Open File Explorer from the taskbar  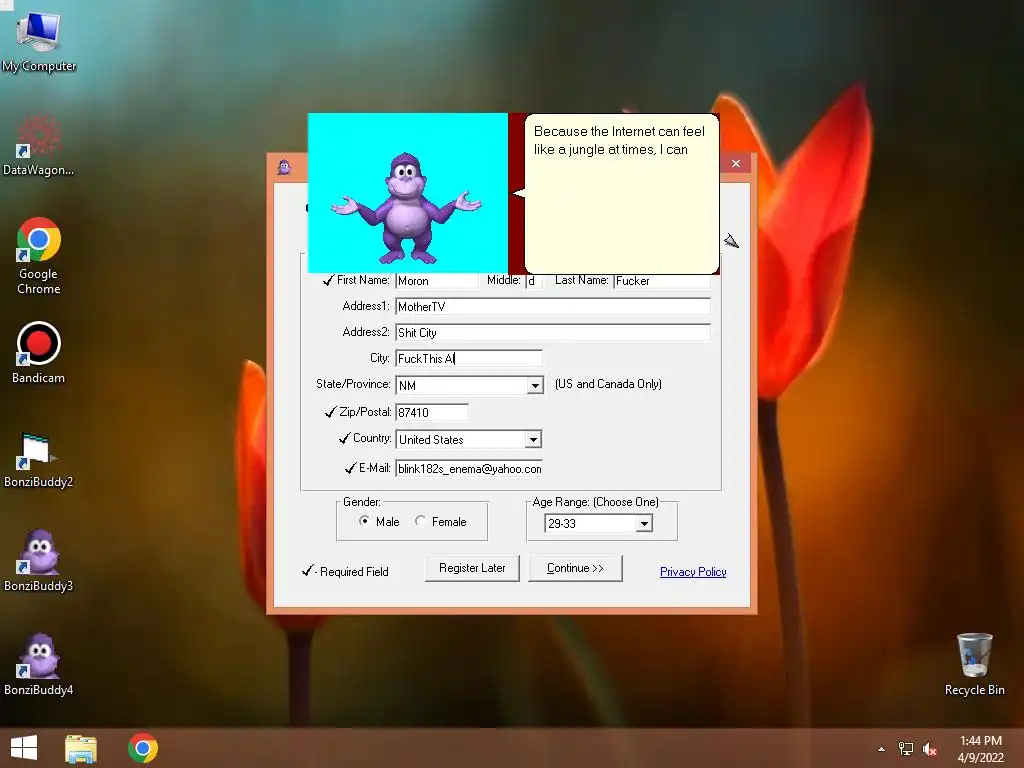pyautogui.click(x=81, y=748)
